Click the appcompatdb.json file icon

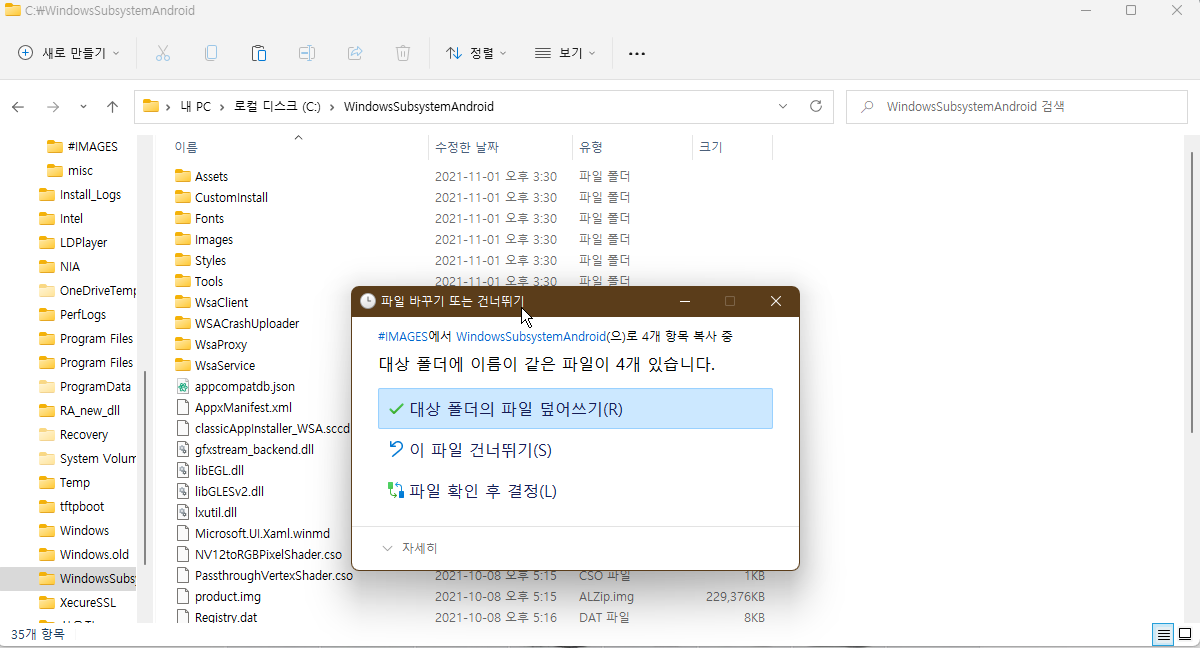[182, 386]
